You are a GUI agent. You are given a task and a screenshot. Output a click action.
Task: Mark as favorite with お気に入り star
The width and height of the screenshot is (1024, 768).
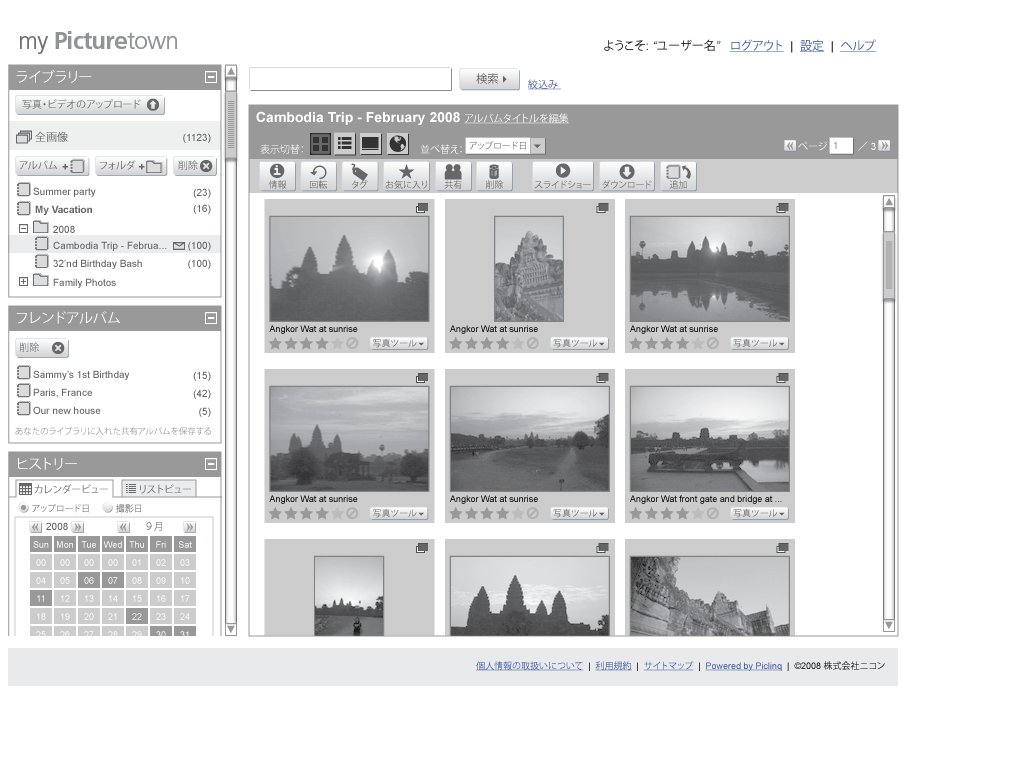click(x=406, y=176)
